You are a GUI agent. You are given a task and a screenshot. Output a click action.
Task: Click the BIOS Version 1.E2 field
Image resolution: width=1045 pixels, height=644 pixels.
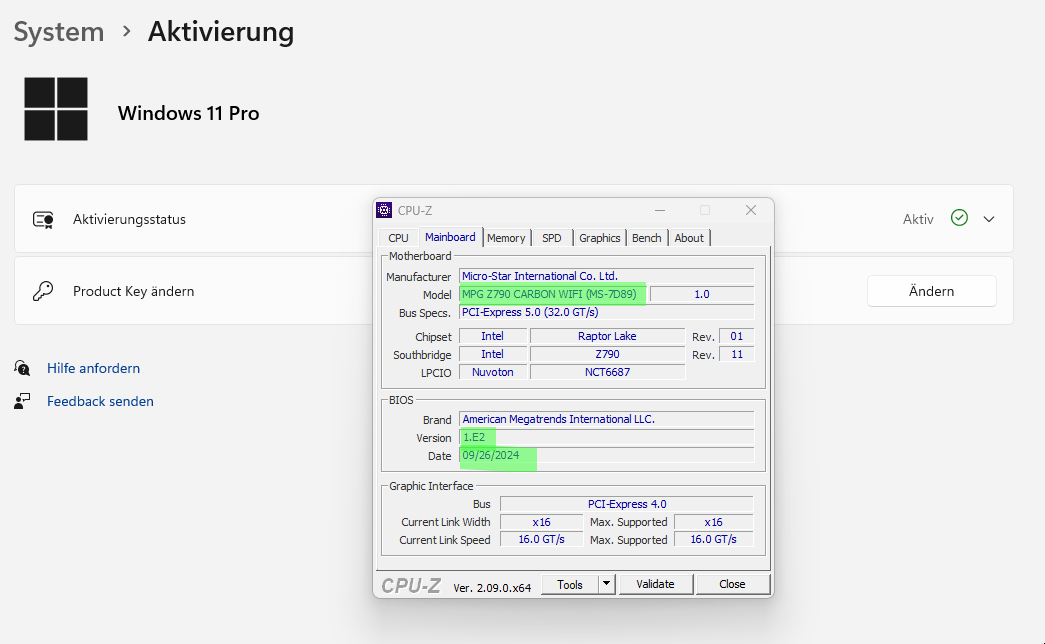(x=606, y=437)
